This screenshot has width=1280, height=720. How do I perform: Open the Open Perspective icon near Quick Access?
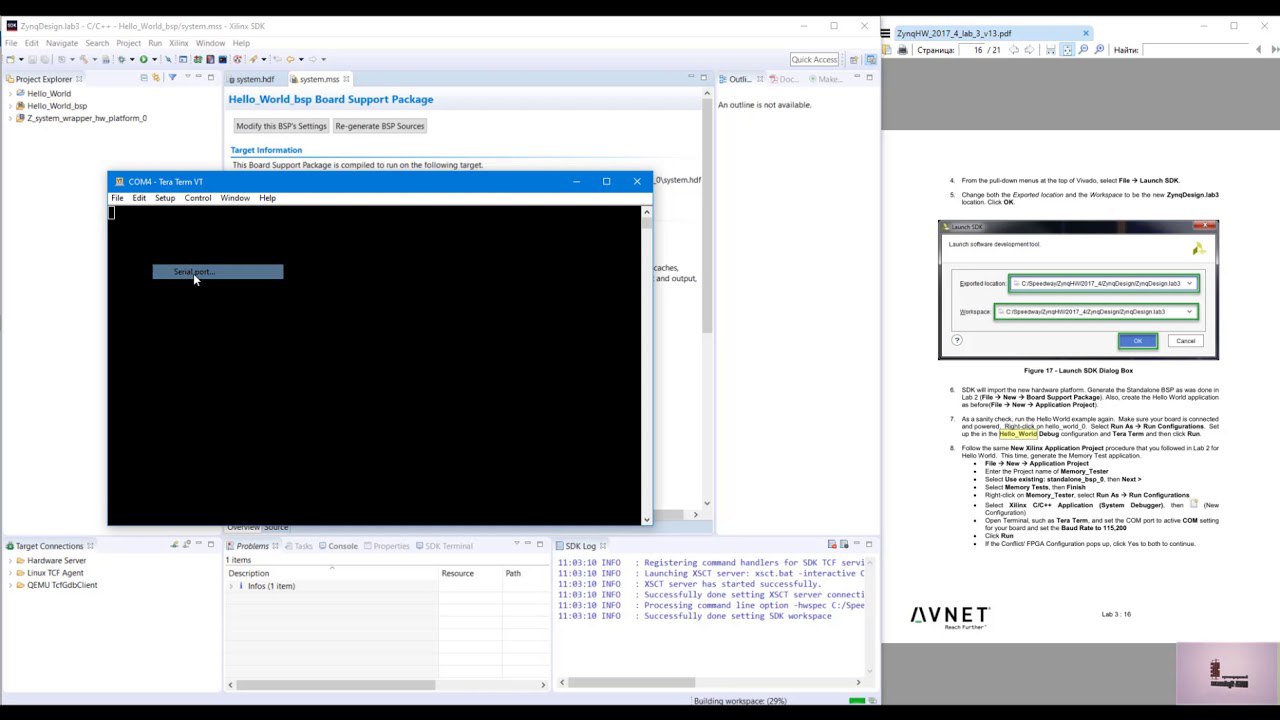click(x=853, y=59)
